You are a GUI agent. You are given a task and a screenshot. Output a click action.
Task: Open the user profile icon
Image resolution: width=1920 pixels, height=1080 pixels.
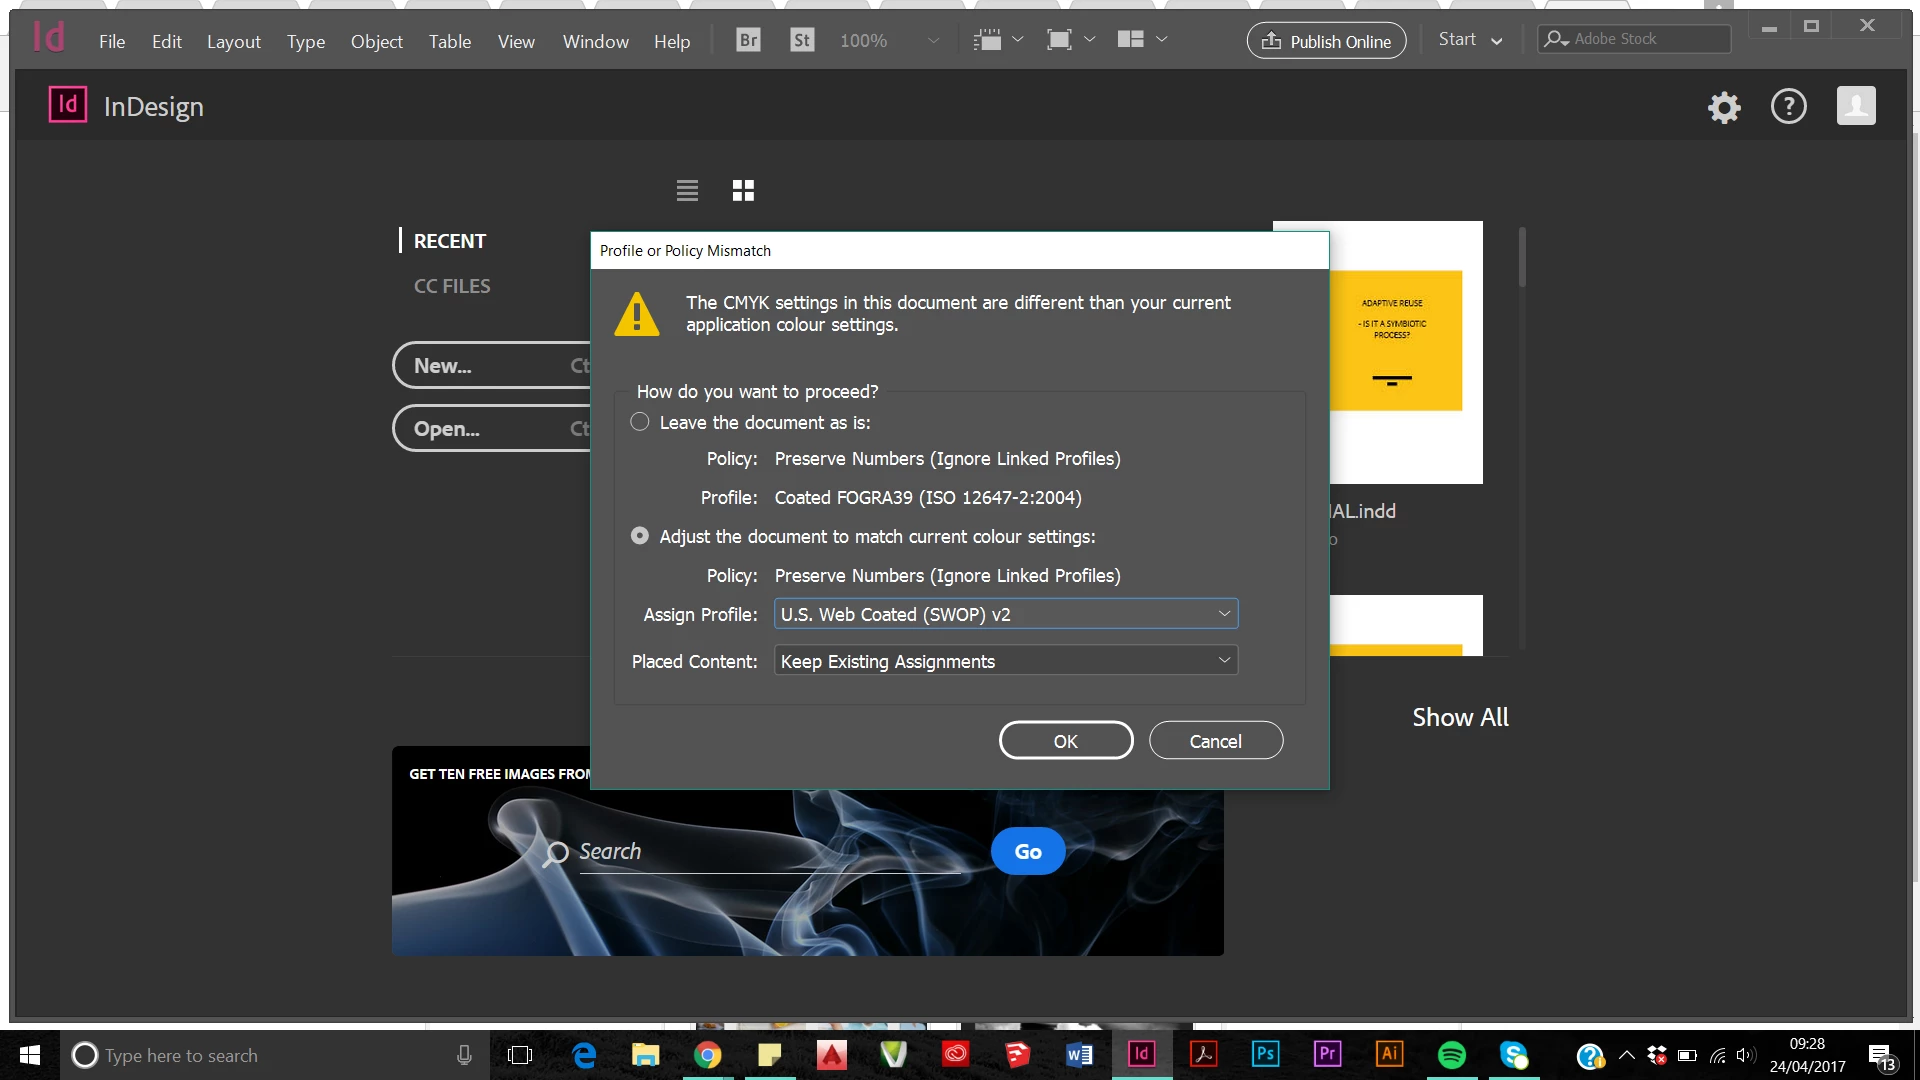pyautogui.click(x=1856, y=106)
